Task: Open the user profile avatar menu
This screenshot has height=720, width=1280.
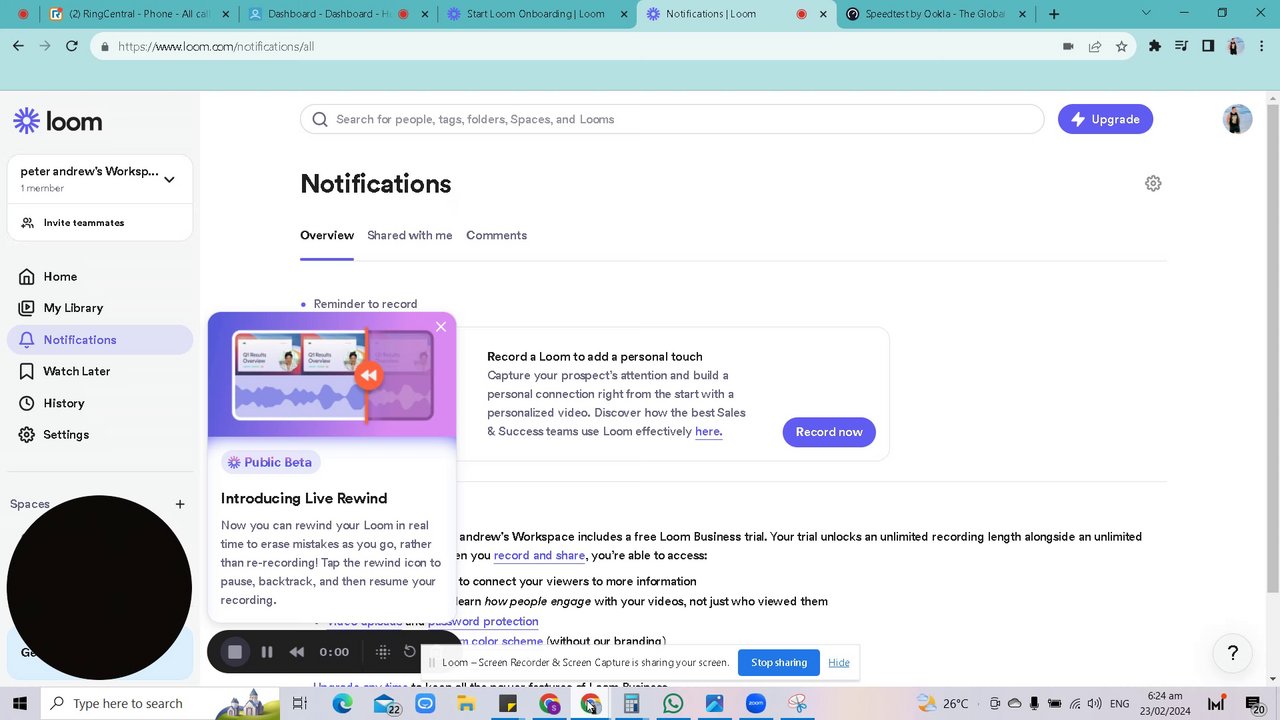Action: [1237, 119]
